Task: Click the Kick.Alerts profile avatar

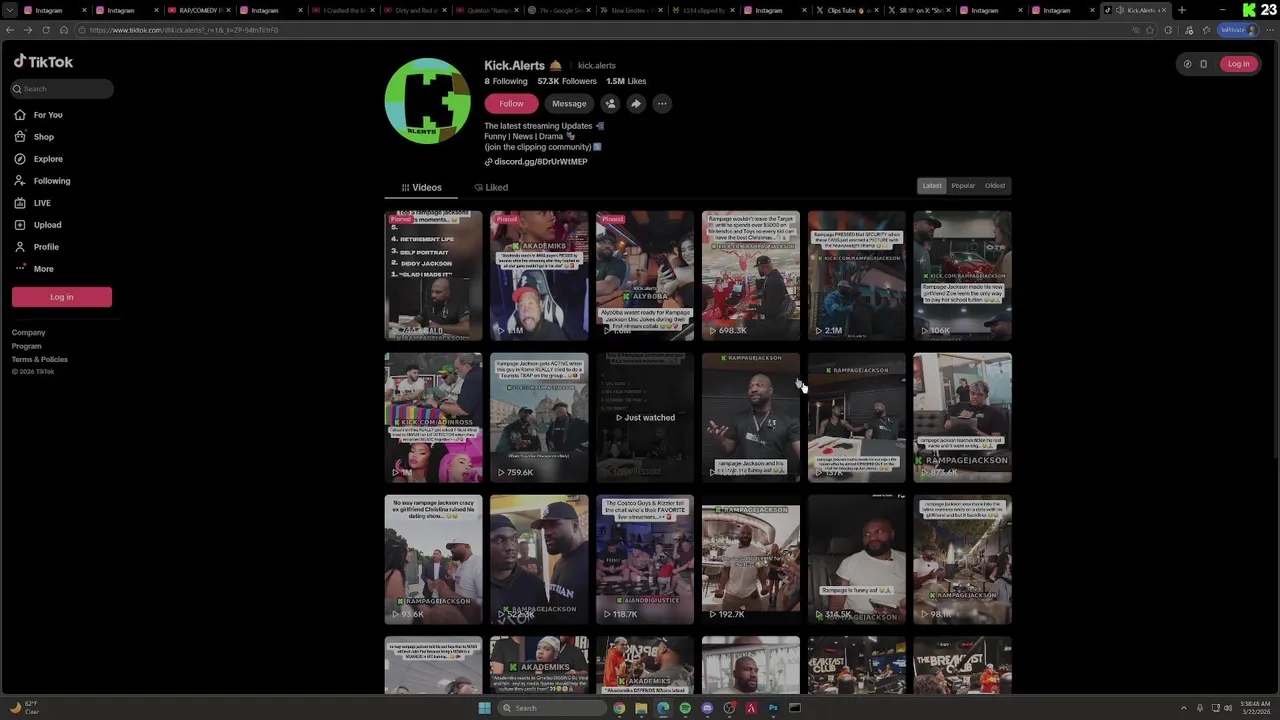Action: [428, 101]
